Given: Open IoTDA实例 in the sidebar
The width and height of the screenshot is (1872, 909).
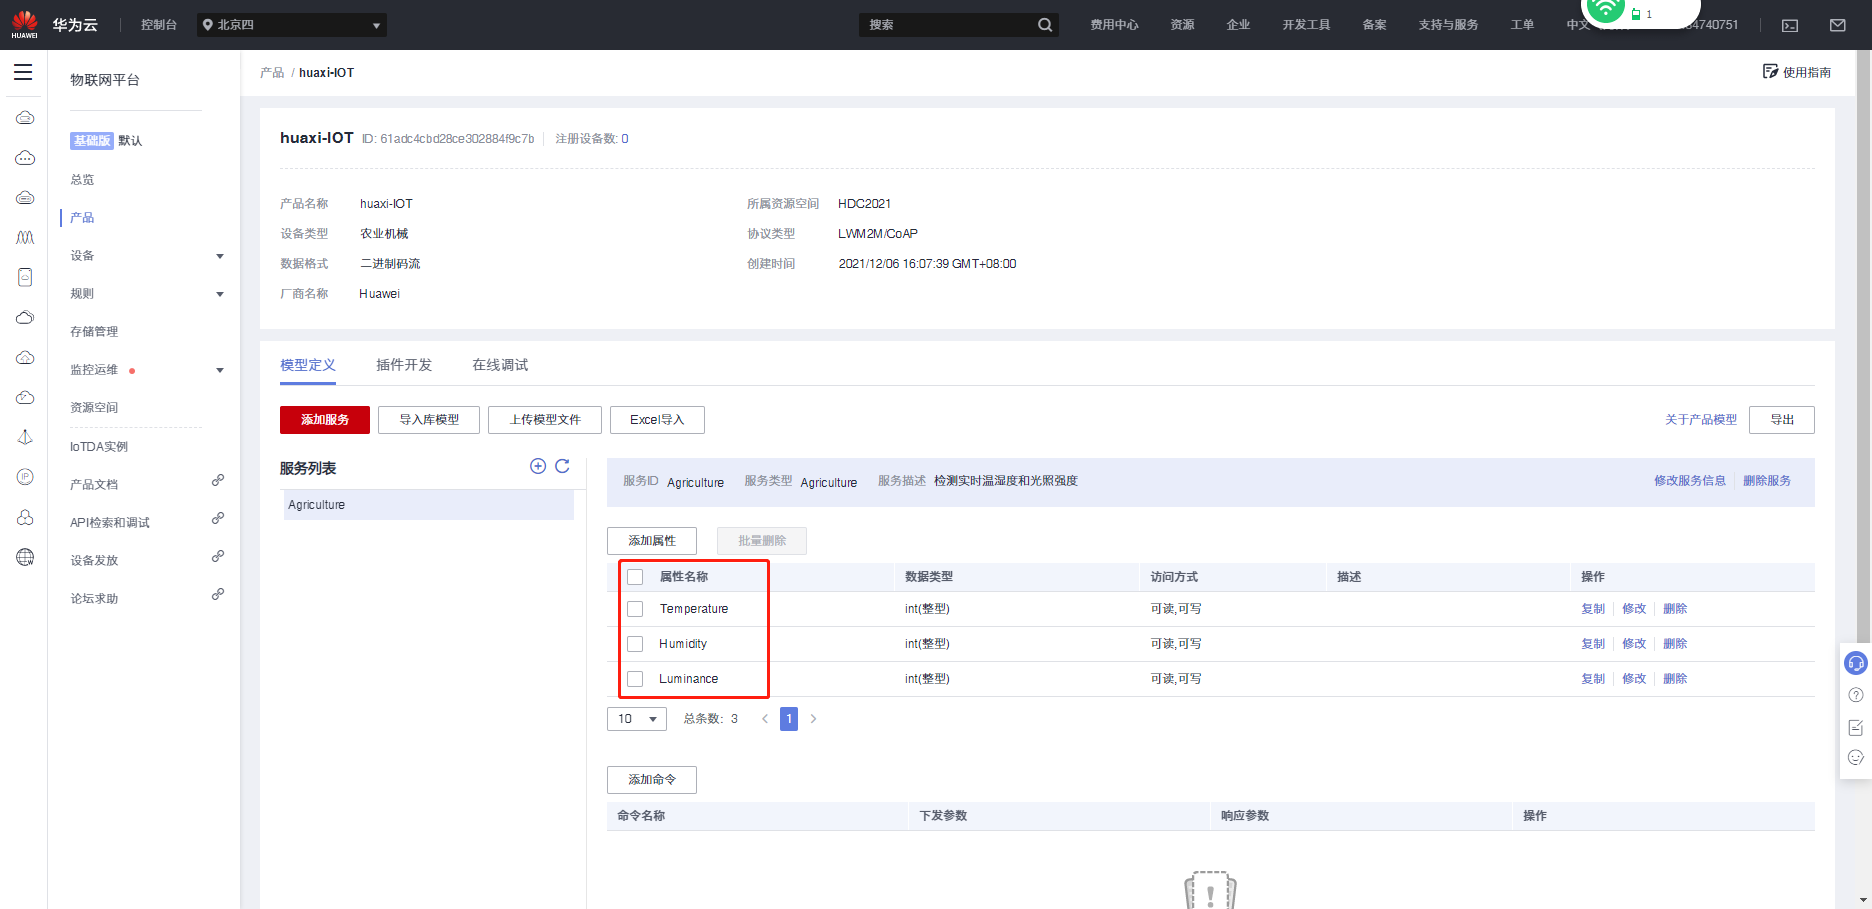Looking at the screenshot, I should (99, 447).
